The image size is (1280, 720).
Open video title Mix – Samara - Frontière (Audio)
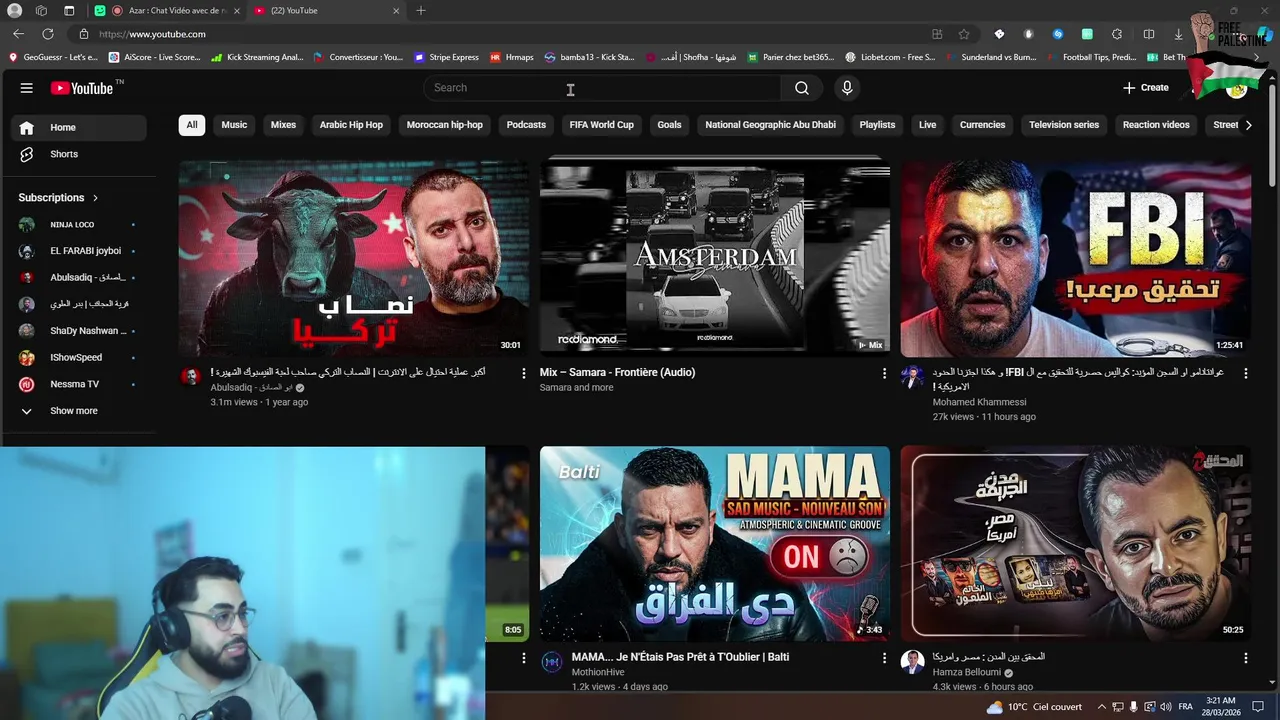[x=617, y=372]
